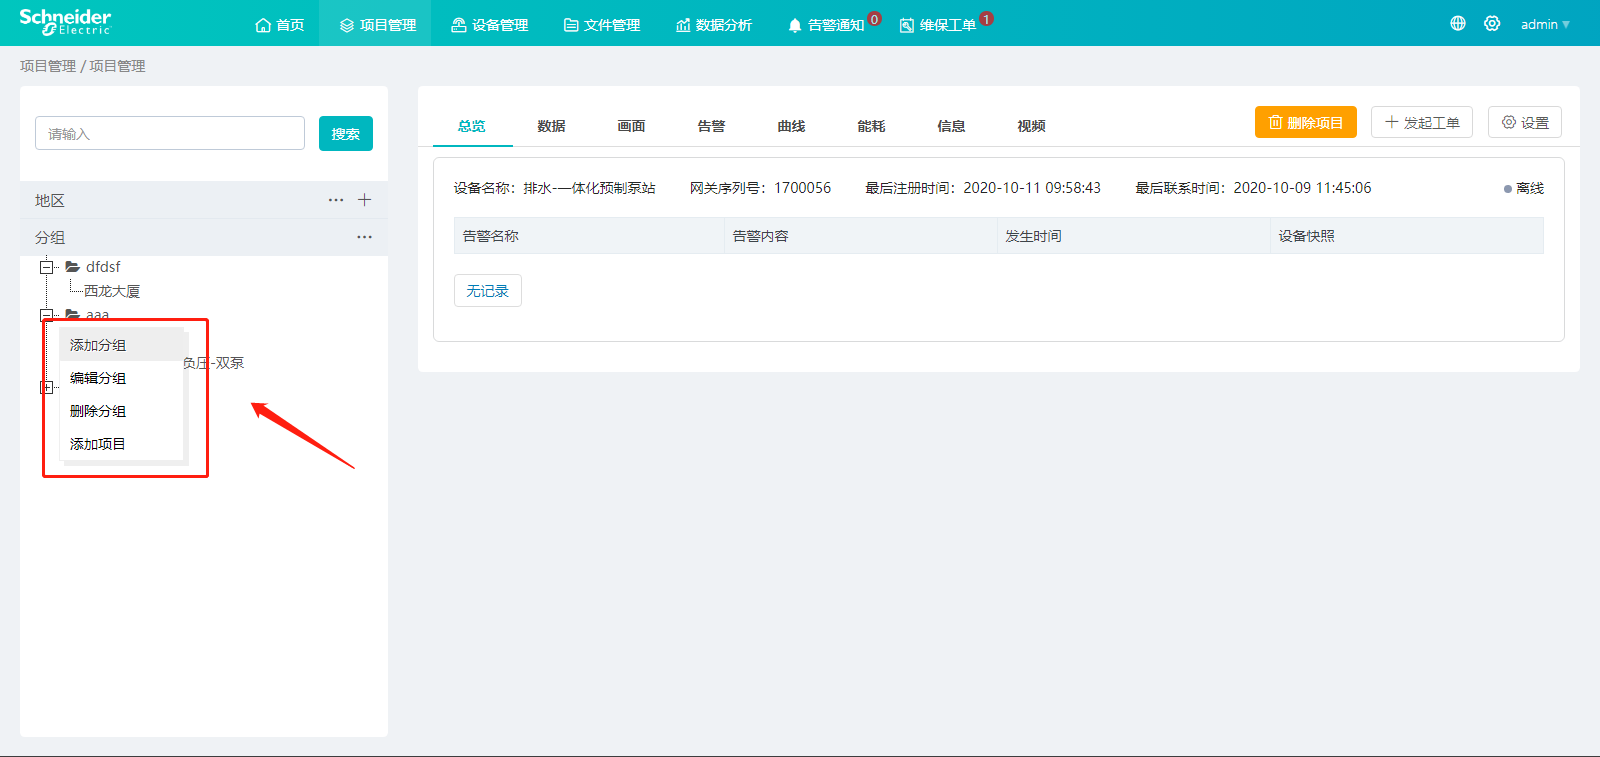Collapse the dfdsf tree node

46,267
